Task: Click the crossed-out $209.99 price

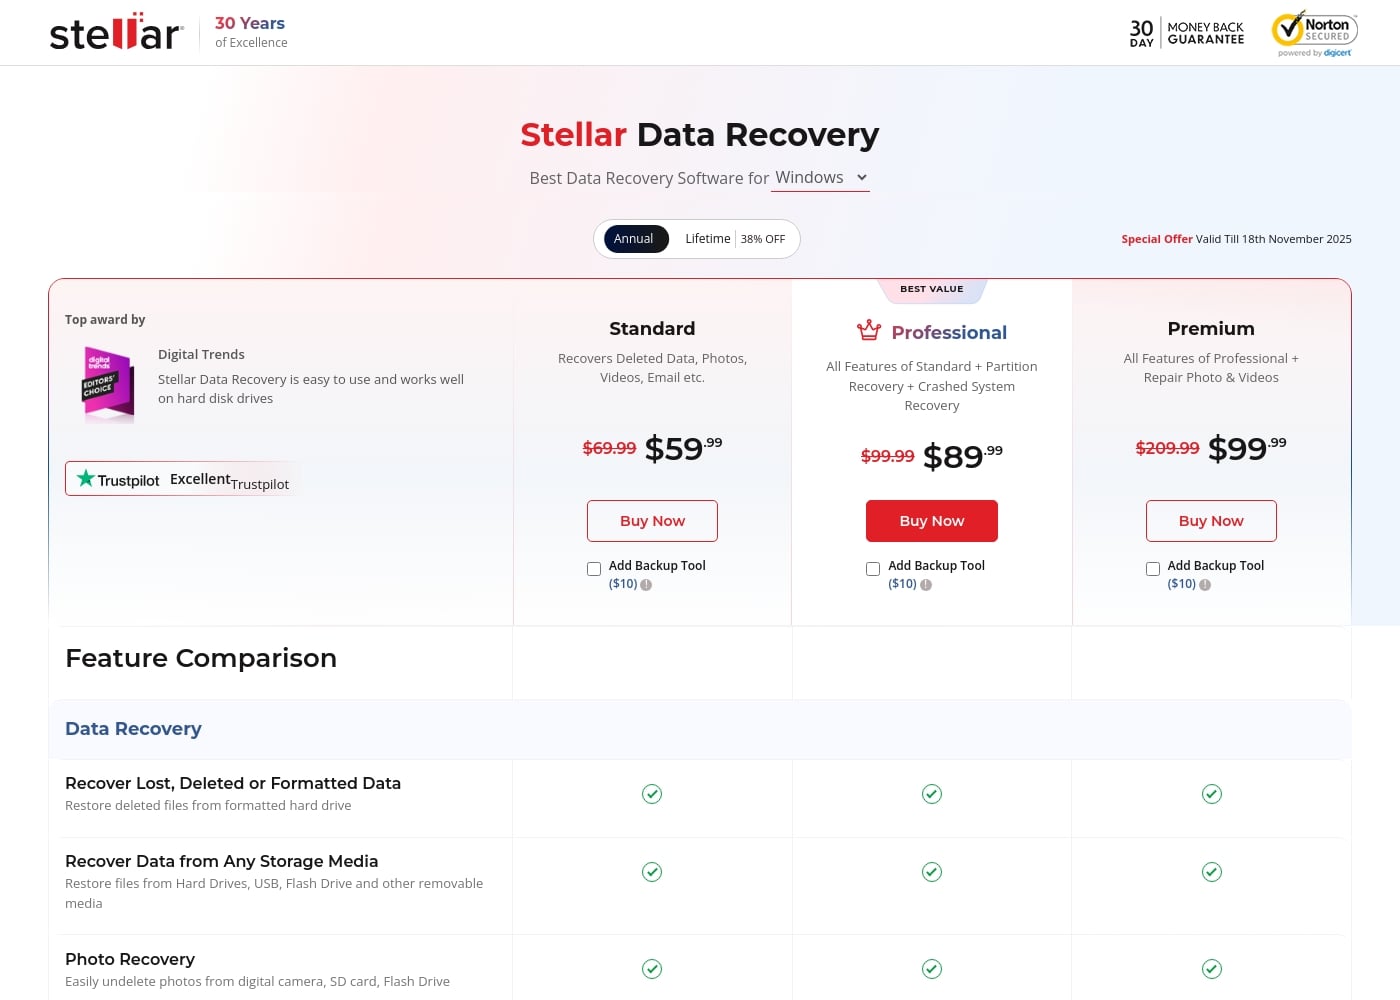Action: click(1167, 448)
